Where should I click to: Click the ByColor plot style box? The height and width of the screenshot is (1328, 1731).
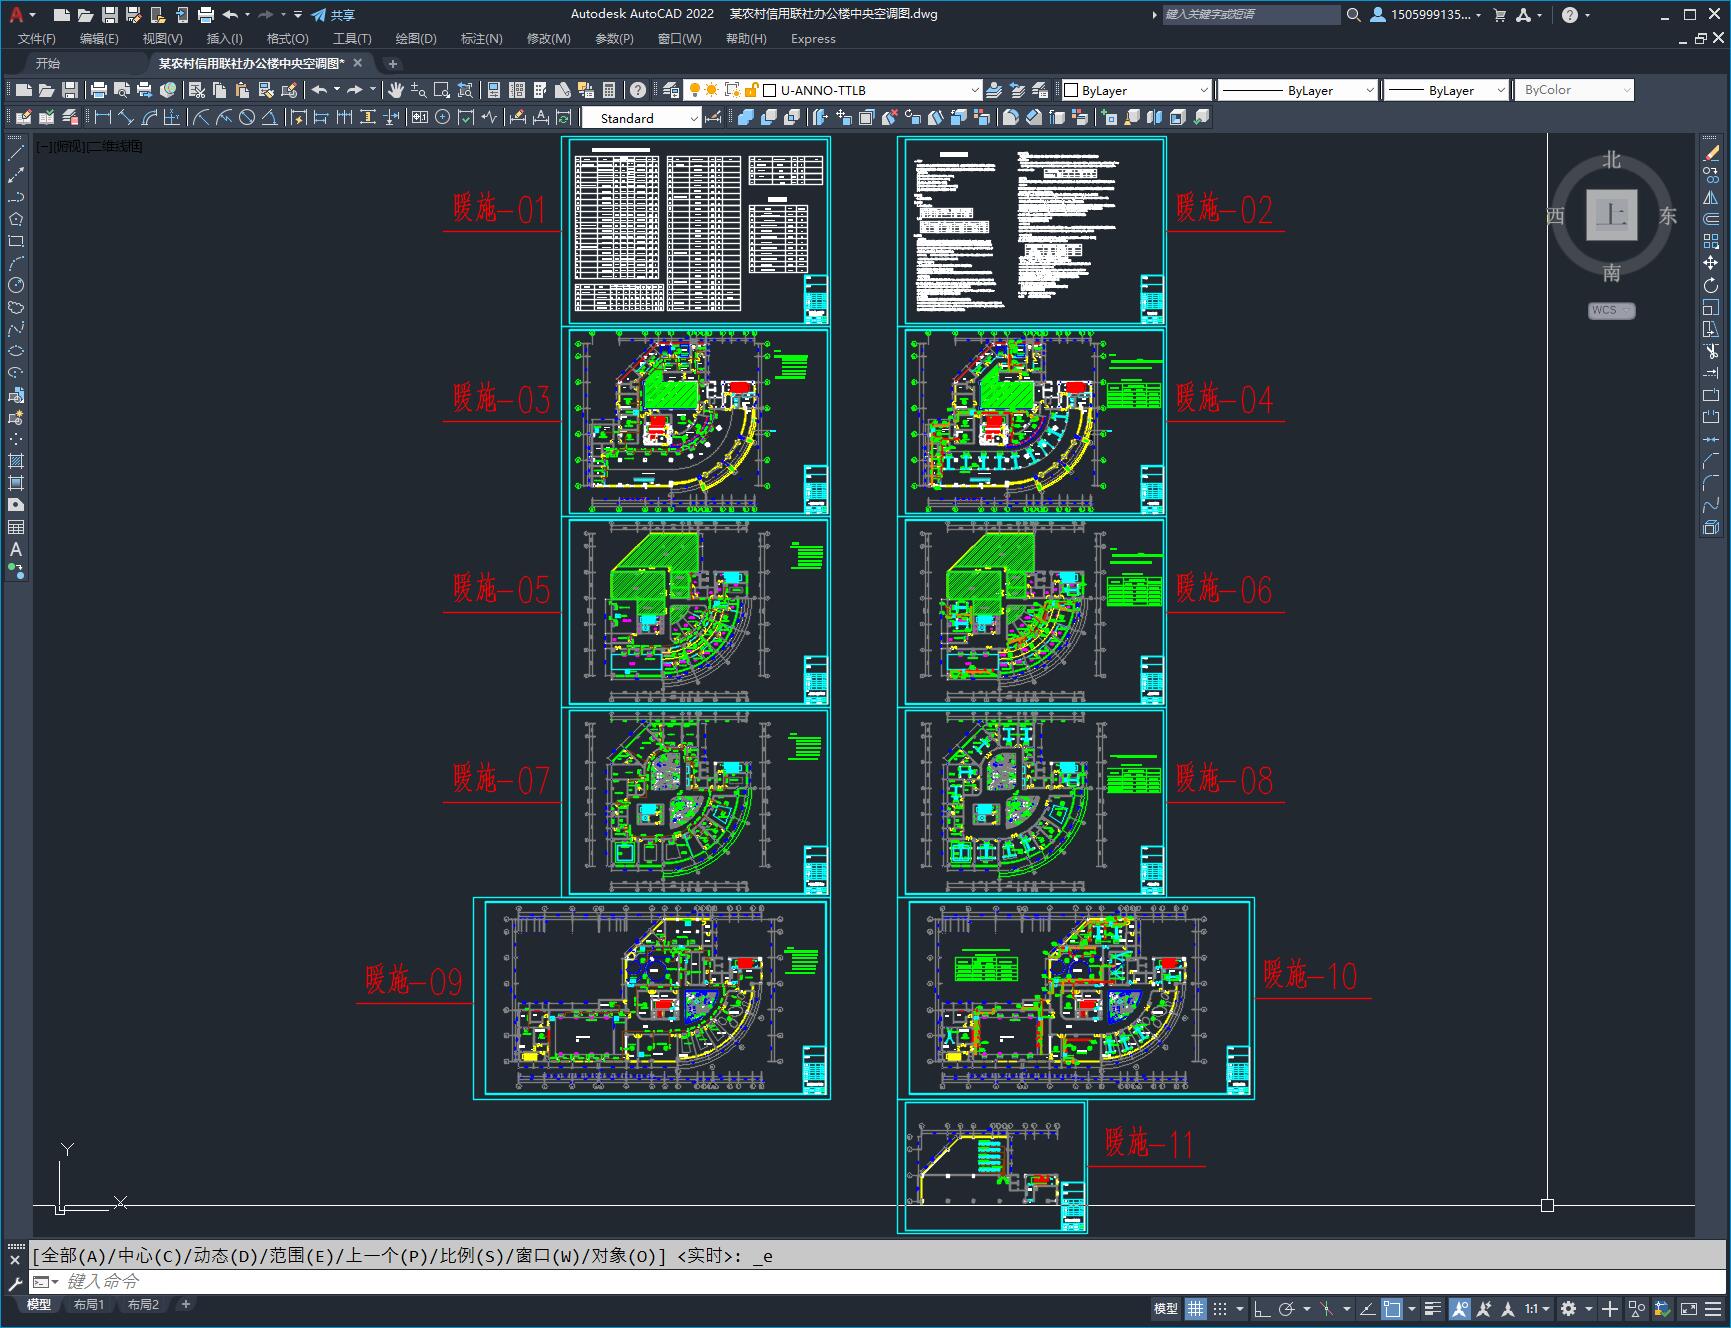(1574, 90)
